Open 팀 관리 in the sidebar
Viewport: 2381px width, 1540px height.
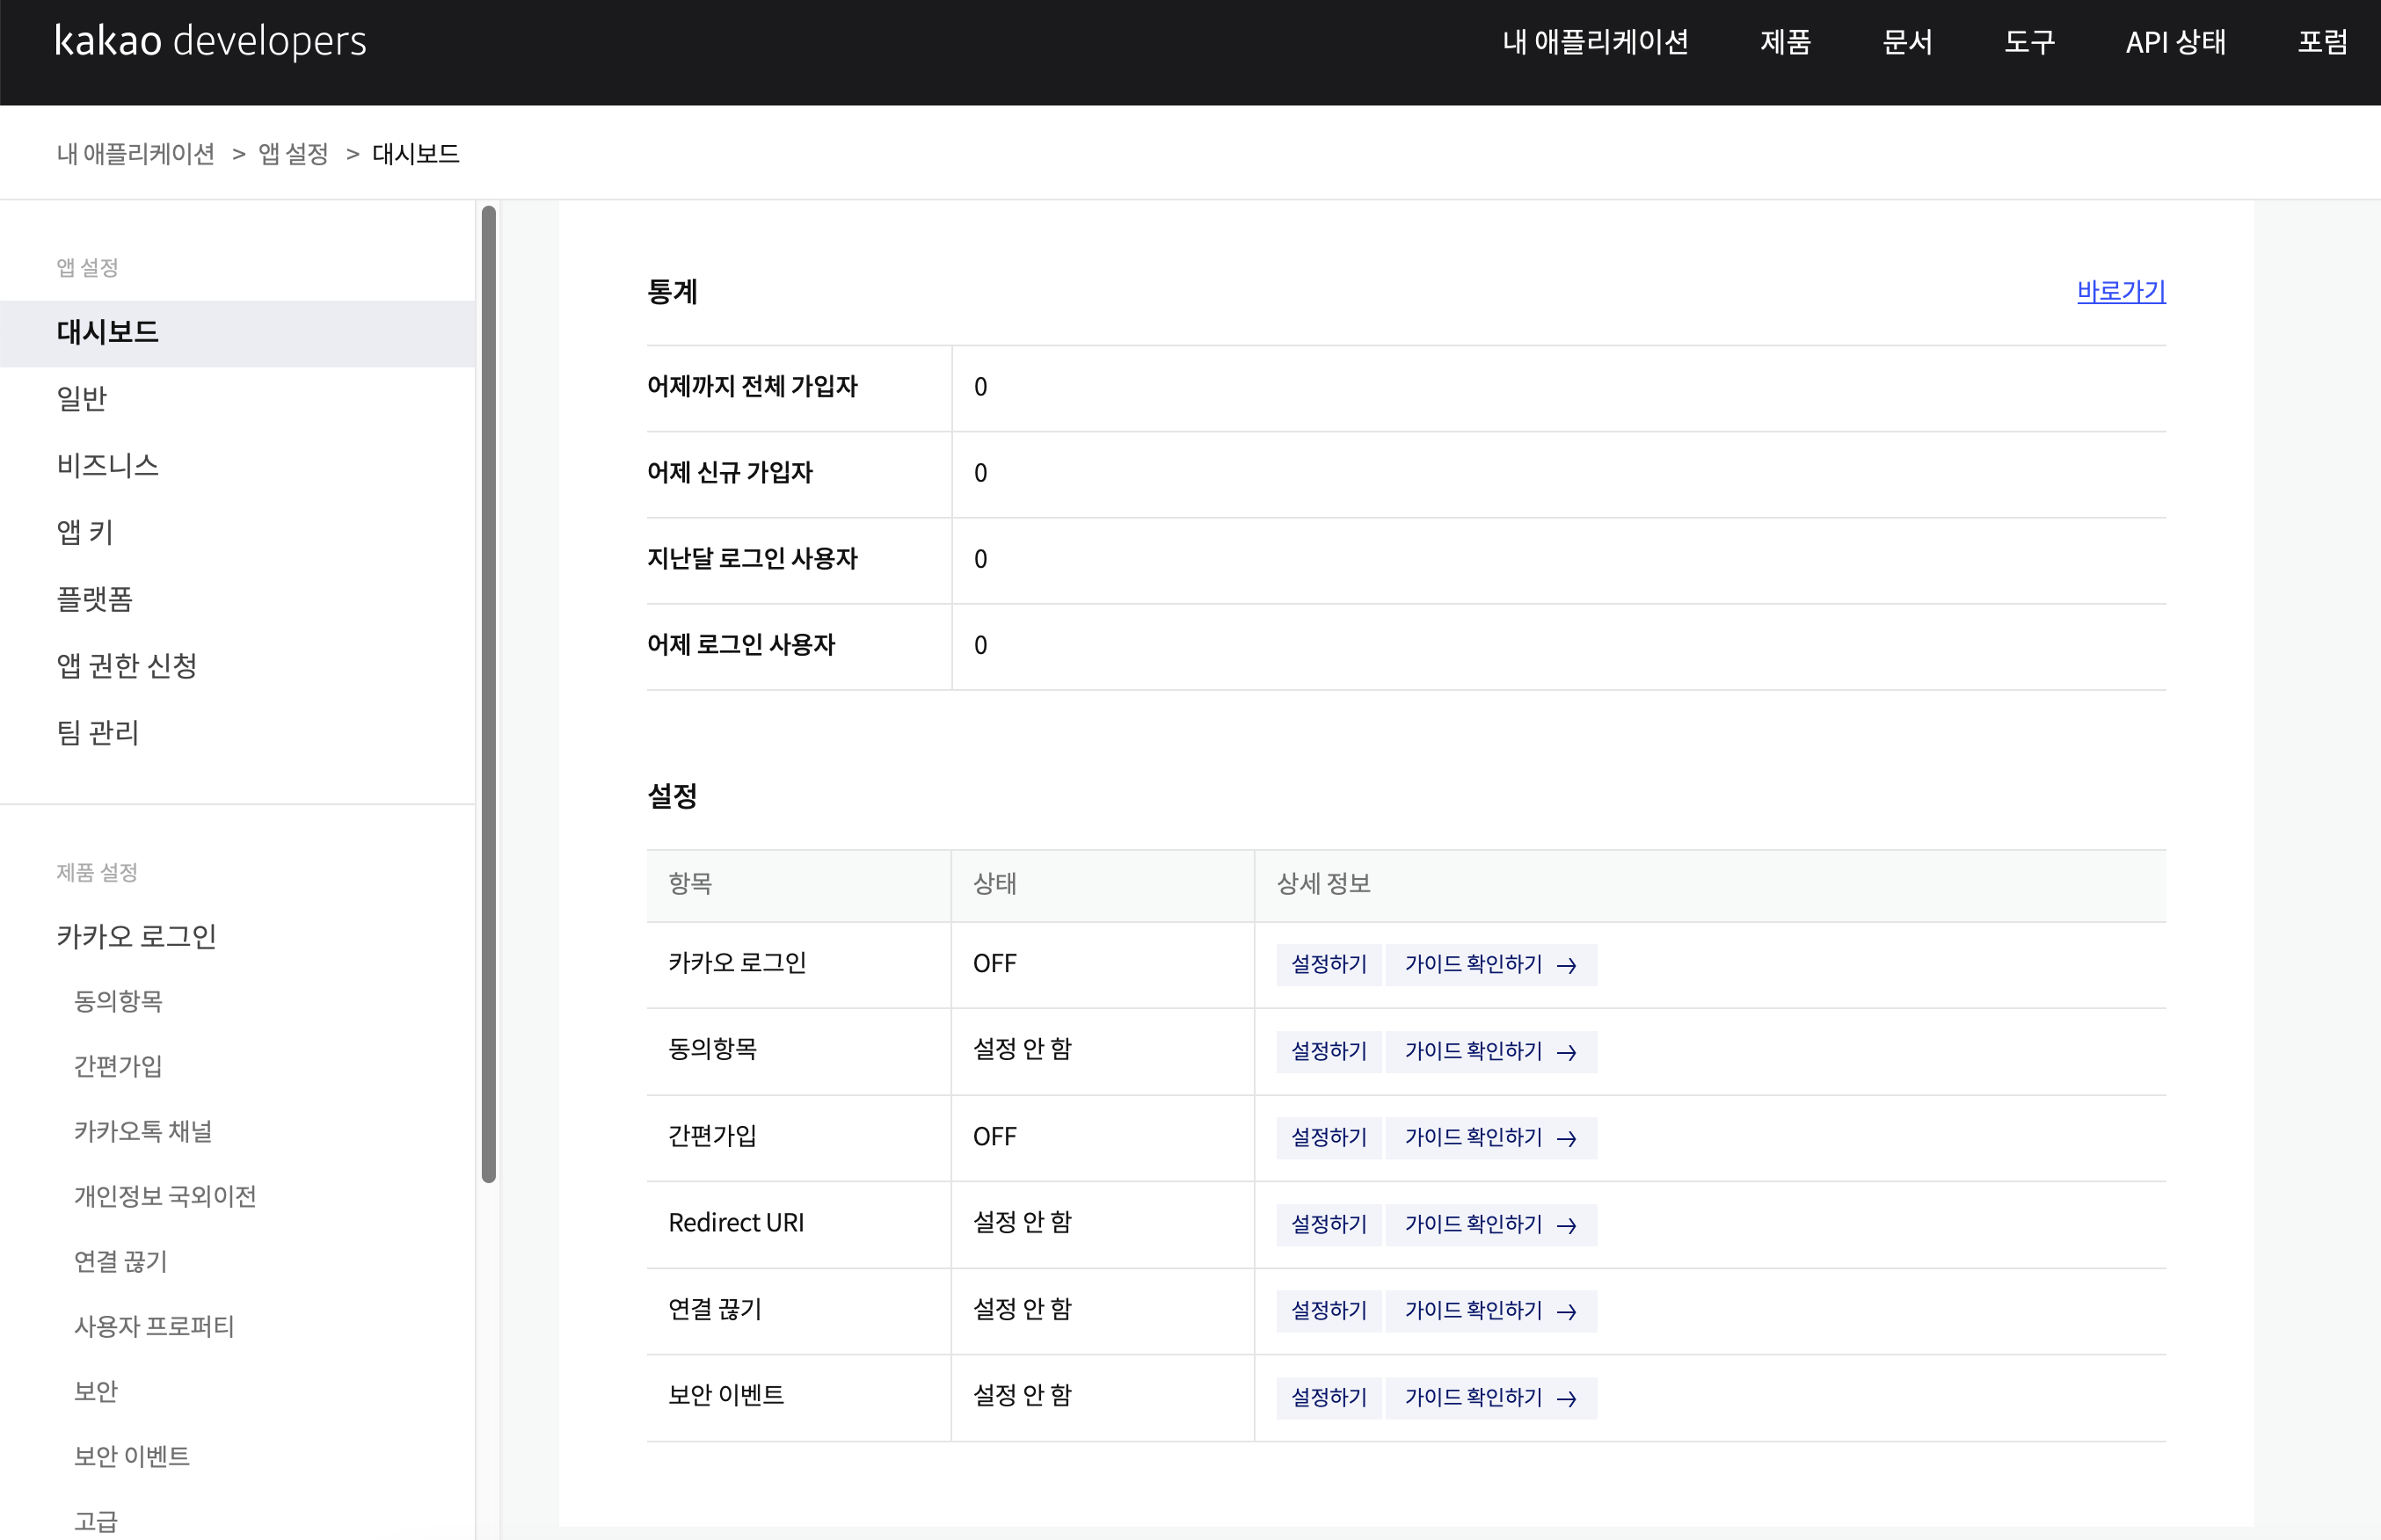click(98, 733)
